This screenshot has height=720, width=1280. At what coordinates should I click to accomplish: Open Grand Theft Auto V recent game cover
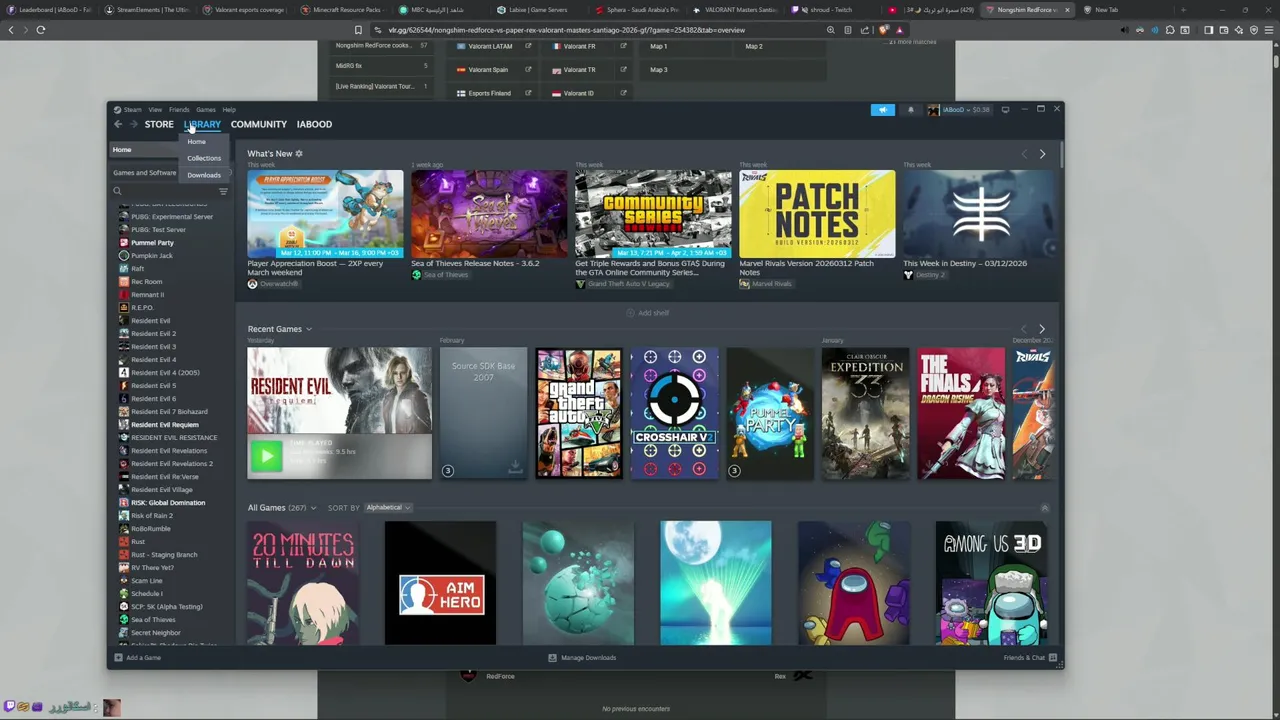(578, 413)
